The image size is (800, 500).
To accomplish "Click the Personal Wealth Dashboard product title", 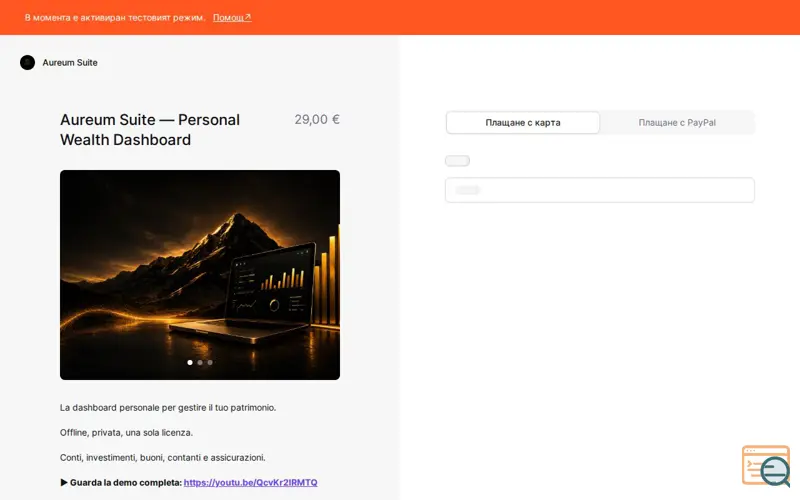I will click(x=150, y=130).
